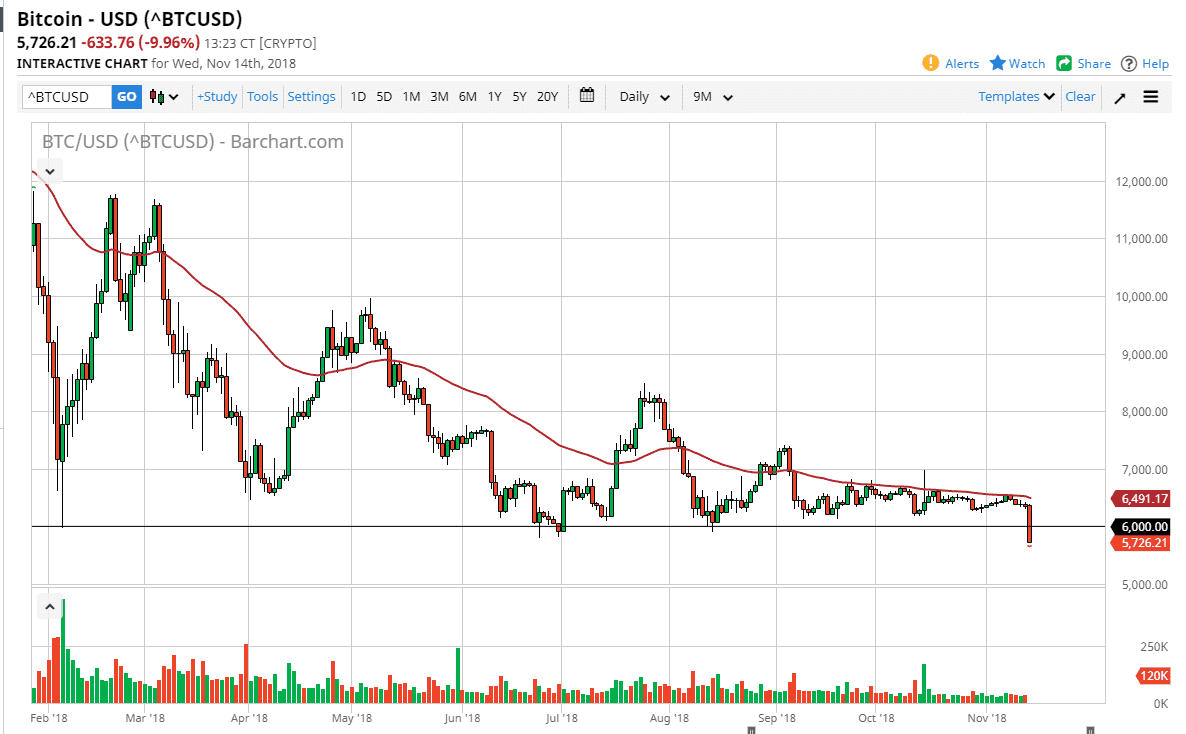Expand the 9M range dropdown
The height and width of the screenshot is (734, 1186).
711,96
